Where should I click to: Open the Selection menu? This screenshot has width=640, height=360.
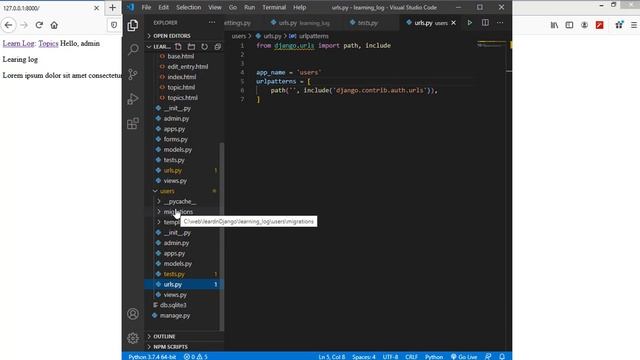coord(188,7)
